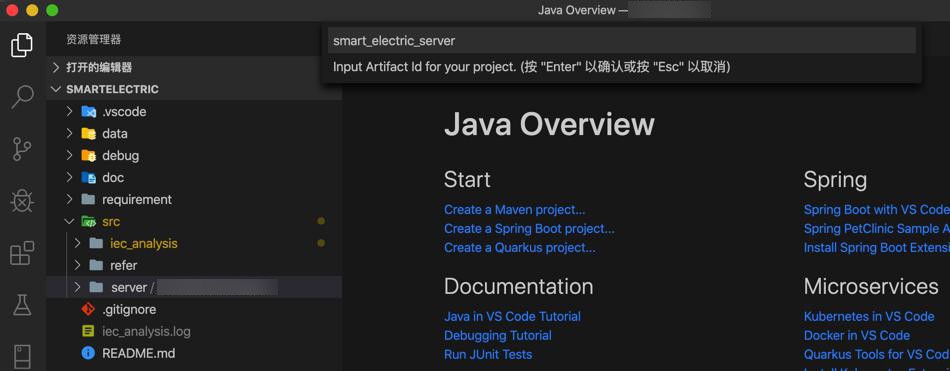950x371 pixels.
Task: Open Docker in VS Code link
Action: tap(857, 335)
